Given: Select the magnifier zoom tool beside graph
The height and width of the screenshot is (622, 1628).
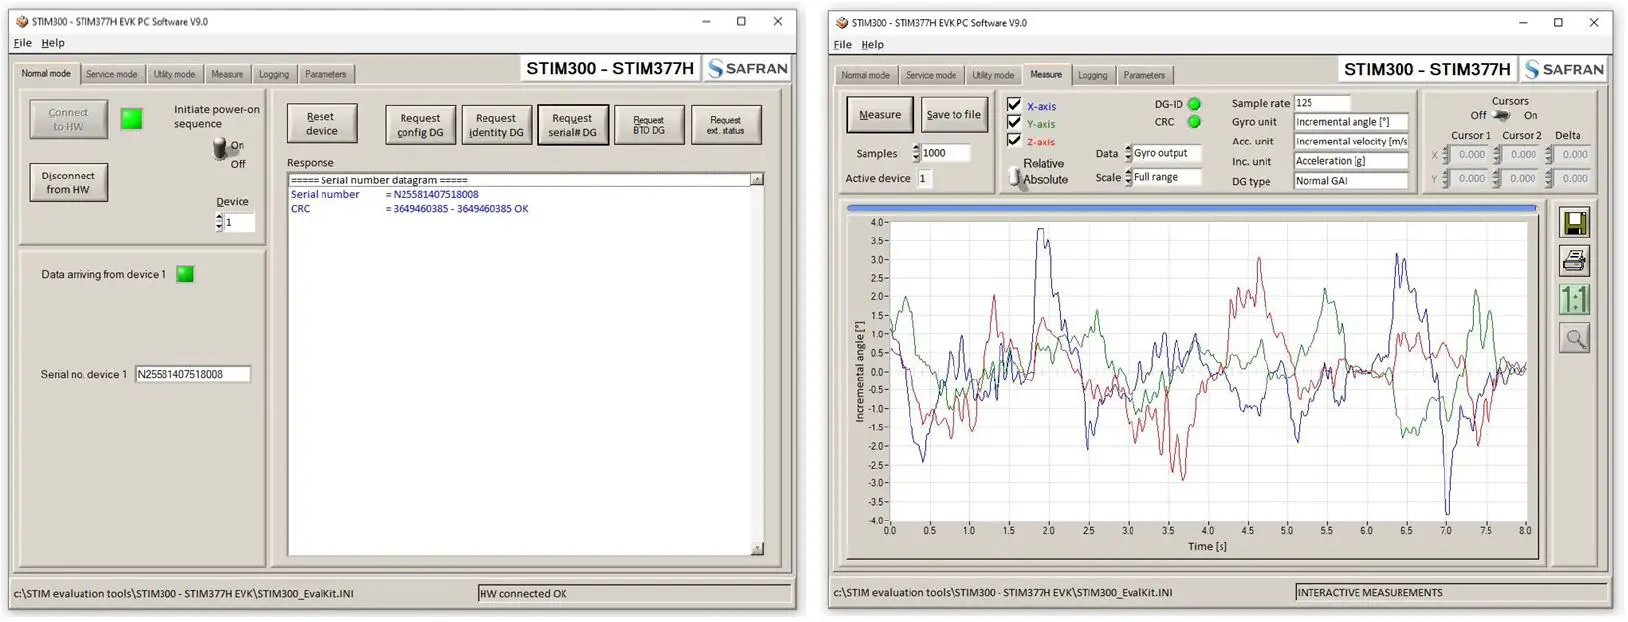Looking at the screenshot, I should pyautogui.click(x=1575, y=338).
